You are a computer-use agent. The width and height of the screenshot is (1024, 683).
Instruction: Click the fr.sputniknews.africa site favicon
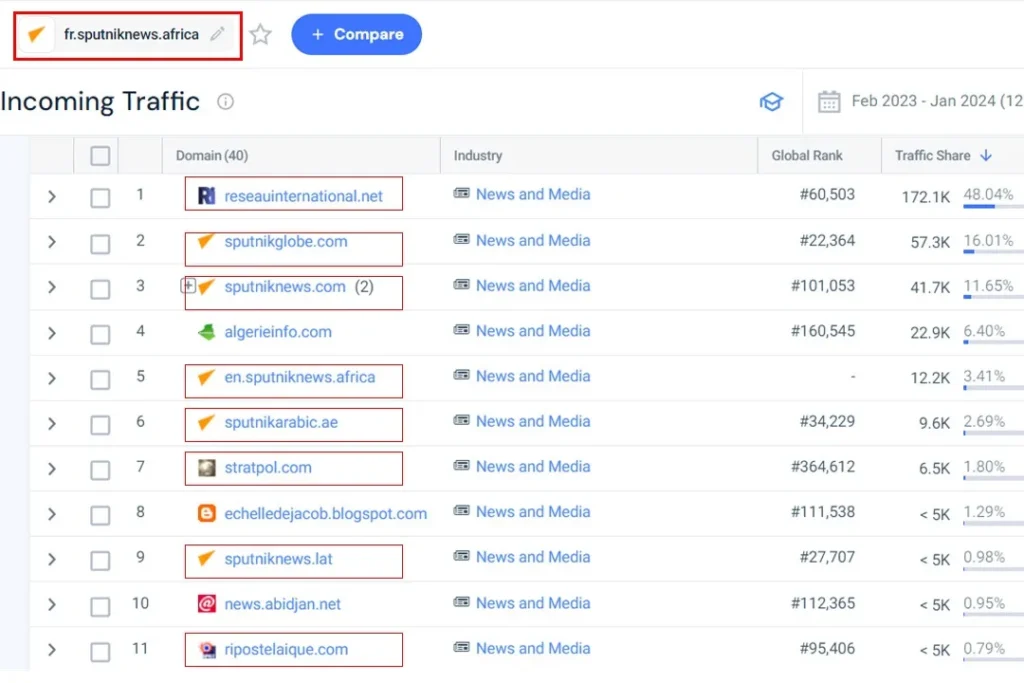pyautogui.click(x=37, y=34)
